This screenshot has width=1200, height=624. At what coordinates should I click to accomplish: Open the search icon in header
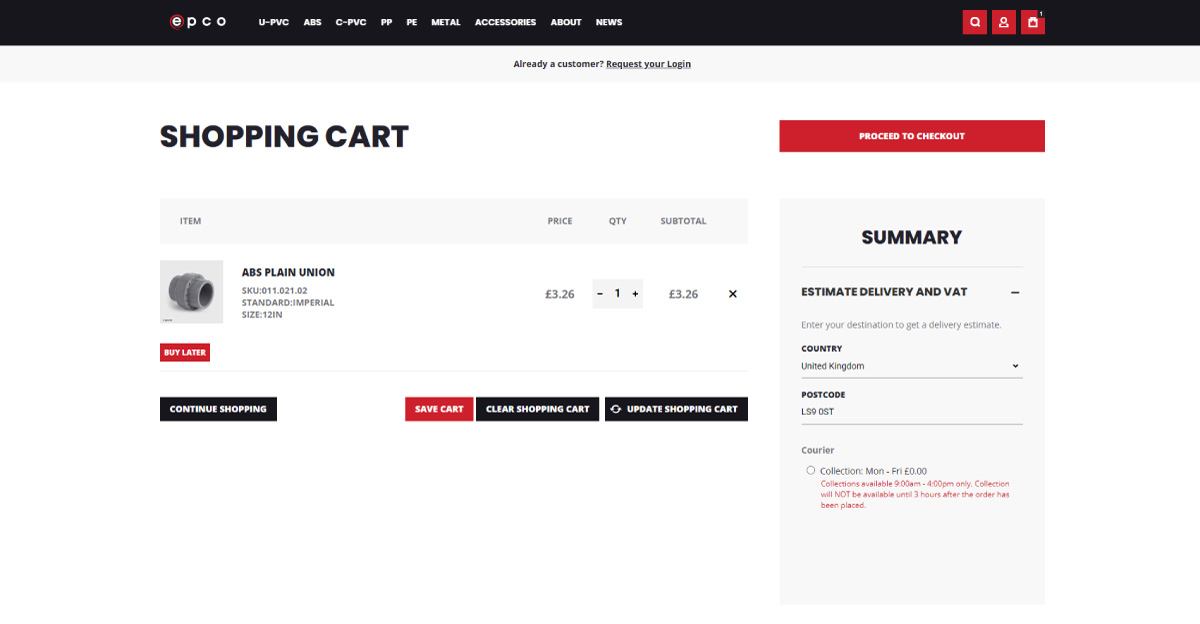(974, 22)
